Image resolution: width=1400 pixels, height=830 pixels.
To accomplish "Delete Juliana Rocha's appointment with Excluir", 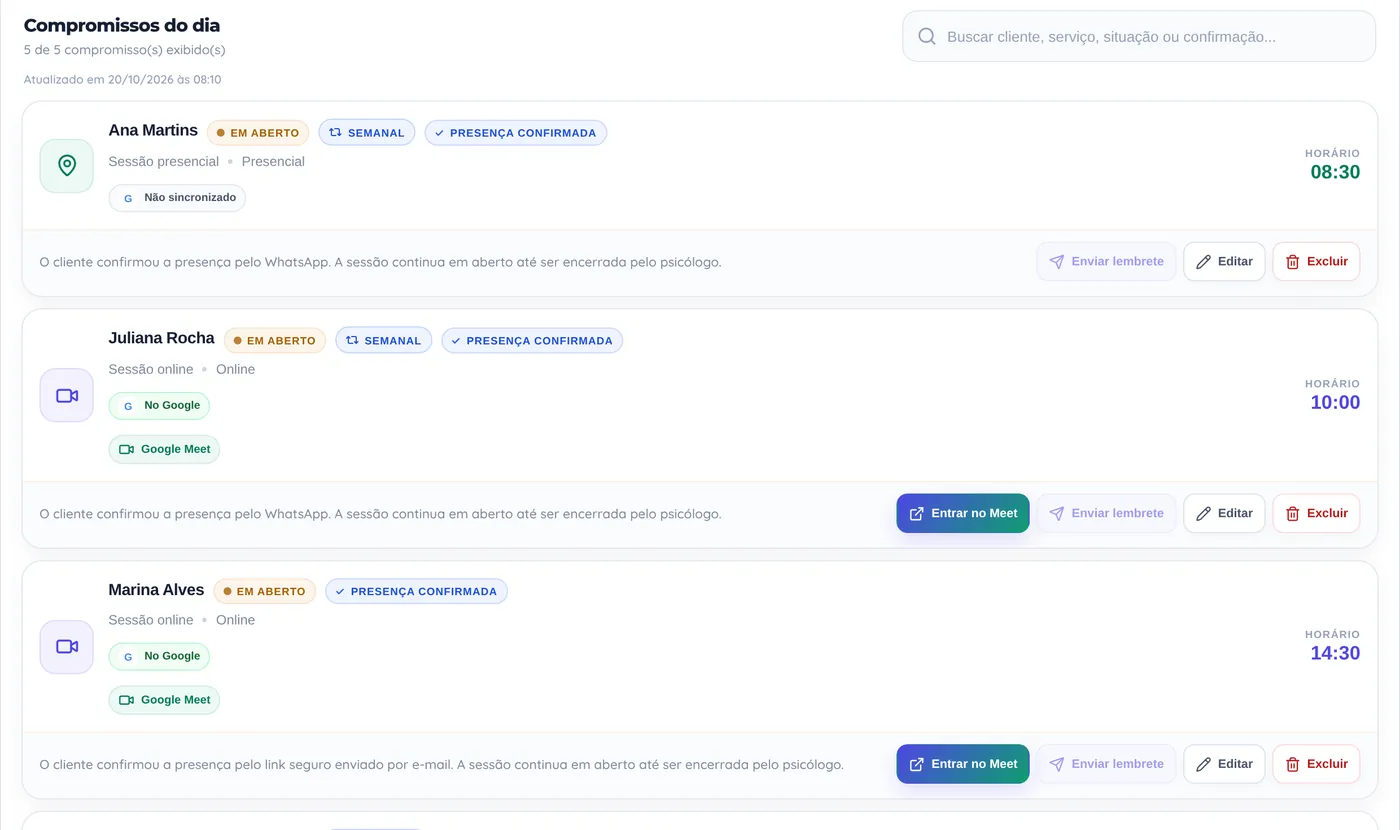I will 1316,513.
